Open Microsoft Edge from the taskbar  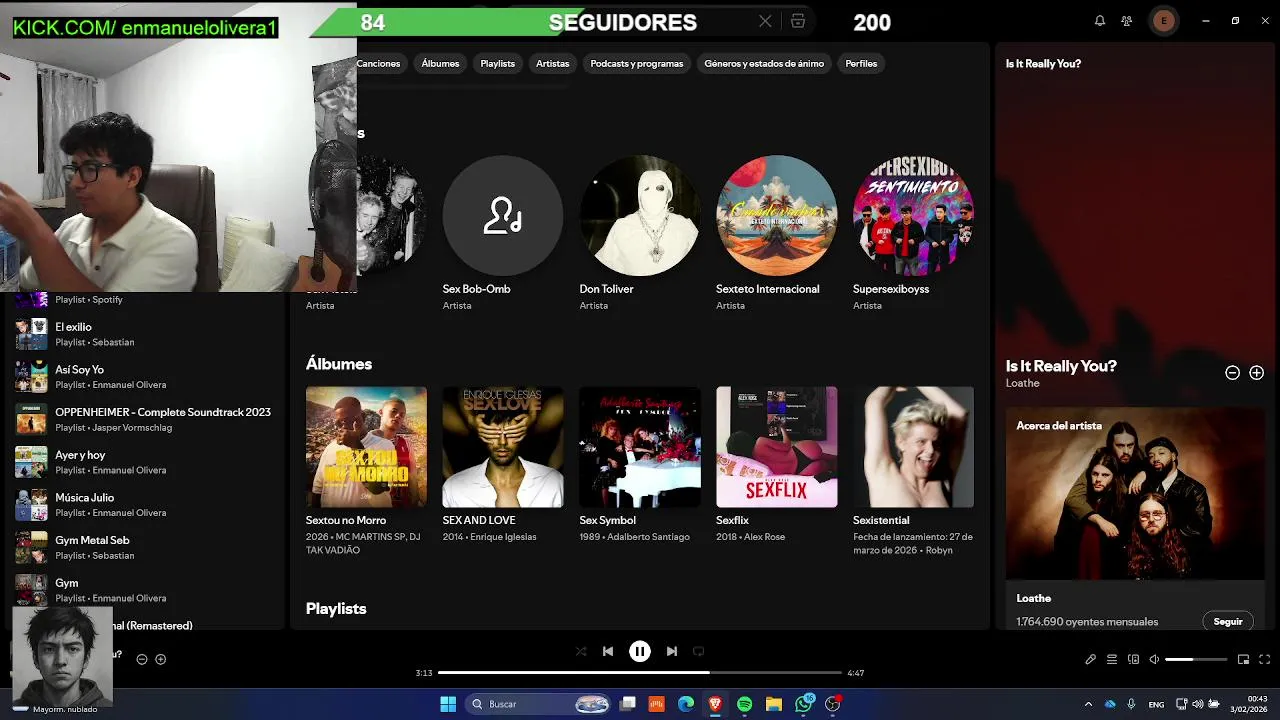point(686,704)
